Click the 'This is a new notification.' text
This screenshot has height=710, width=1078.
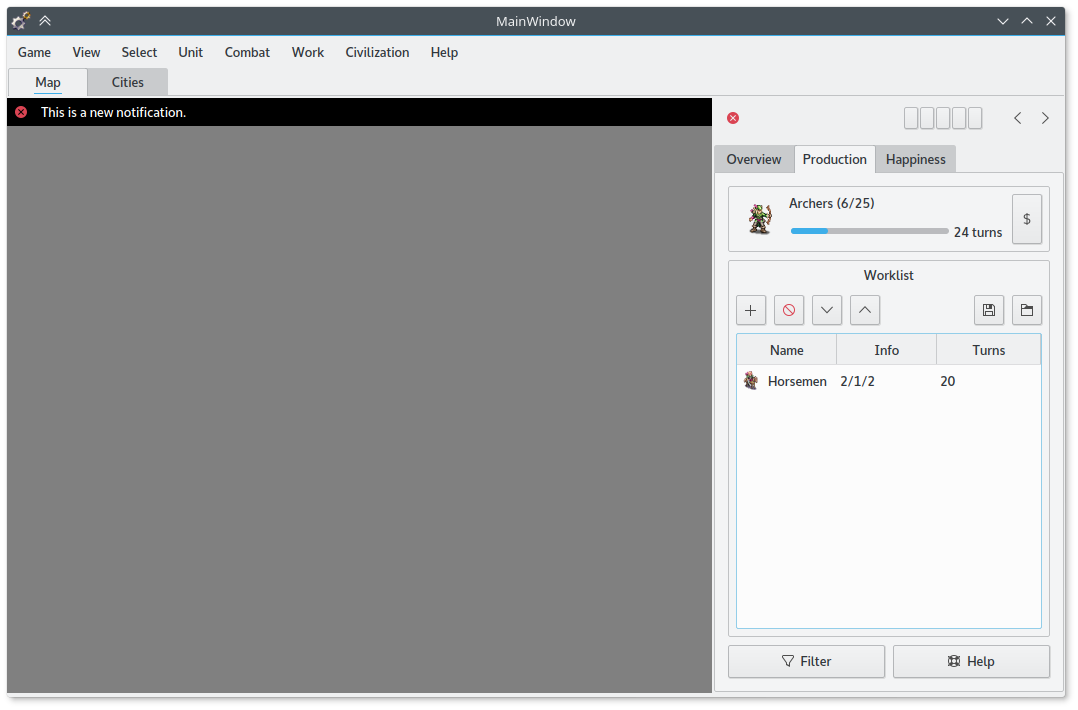coord(113,112)
